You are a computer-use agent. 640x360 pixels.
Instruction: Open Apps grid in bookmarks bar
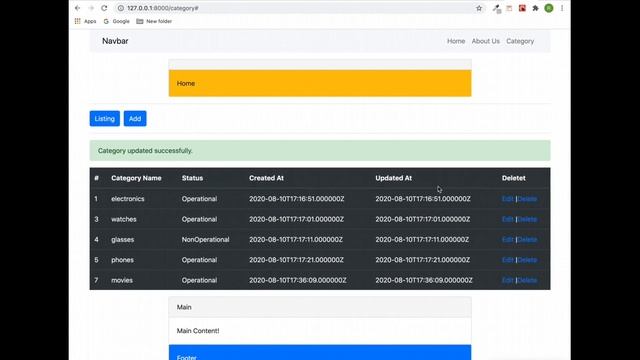pyautogui.click(x=85, y=21)
